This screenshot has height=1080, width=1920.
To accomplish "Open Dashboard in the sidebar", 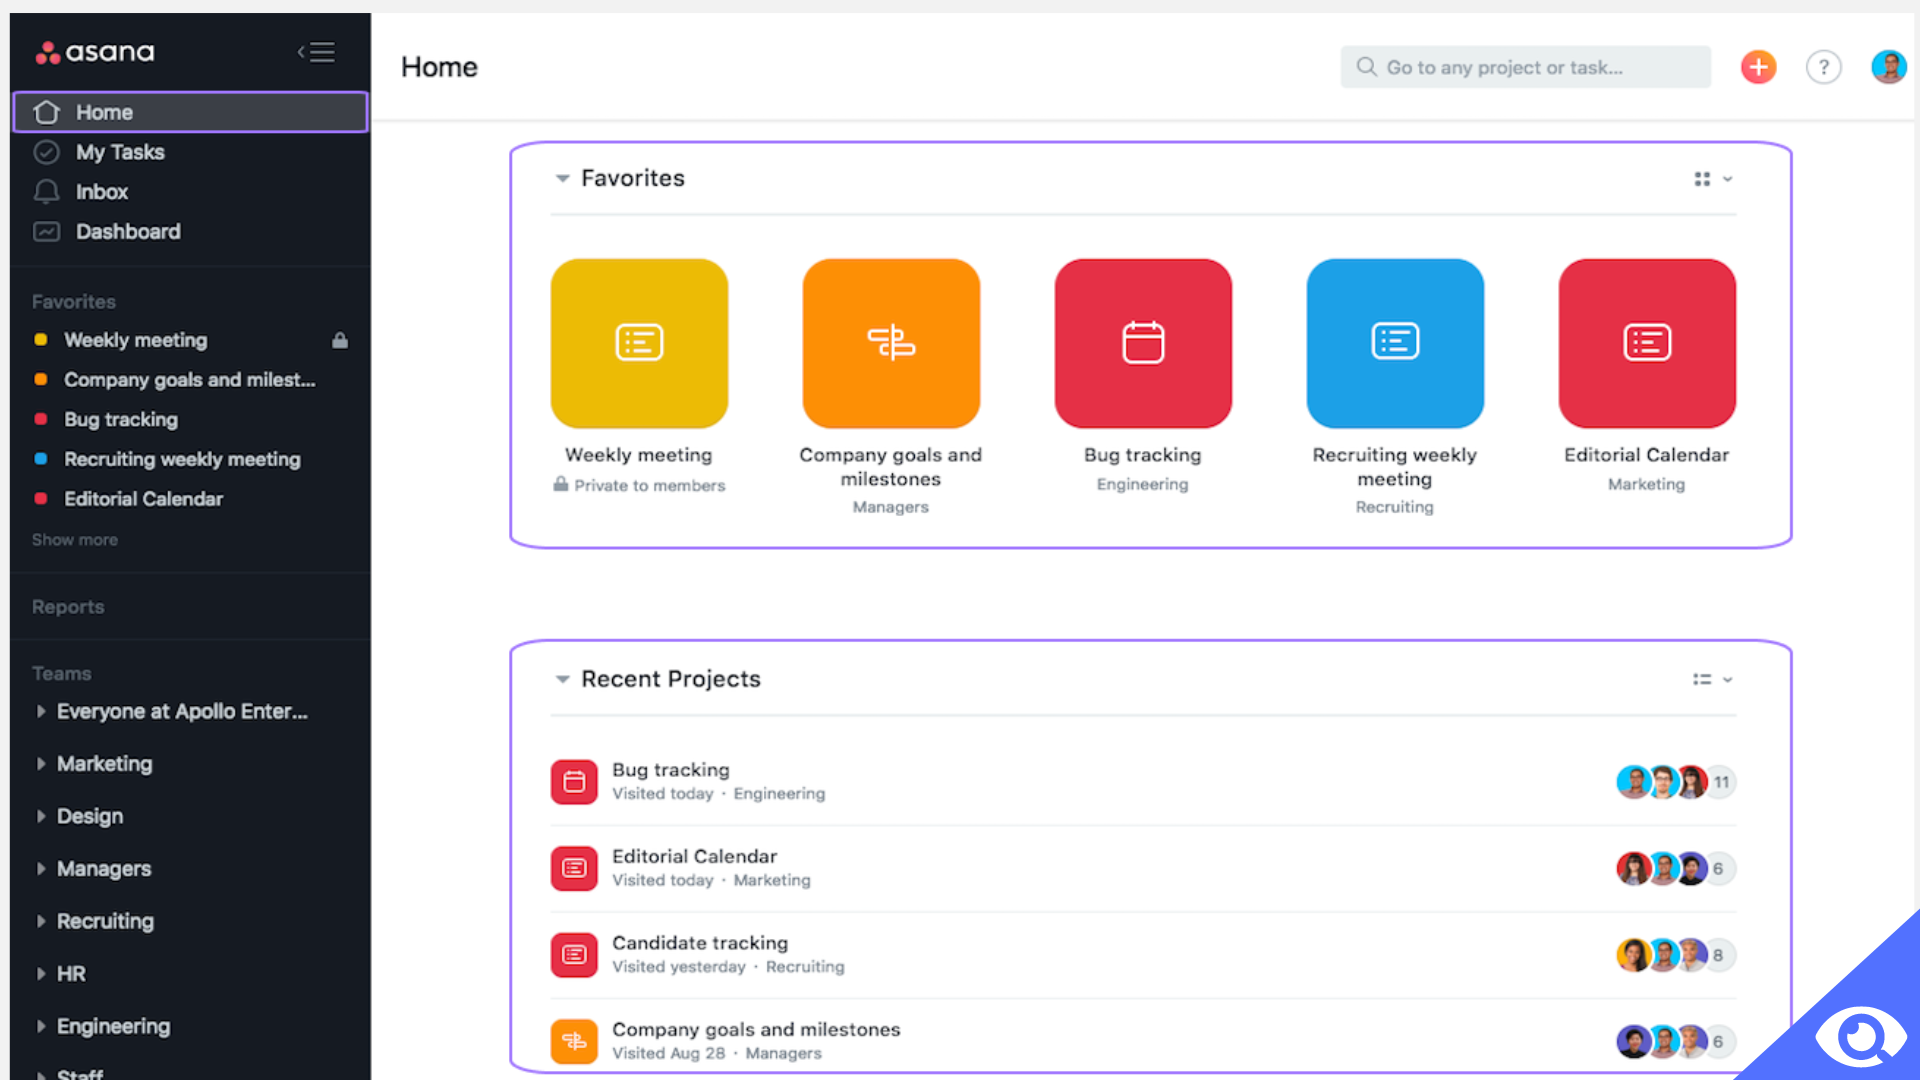I will [128, 232].
